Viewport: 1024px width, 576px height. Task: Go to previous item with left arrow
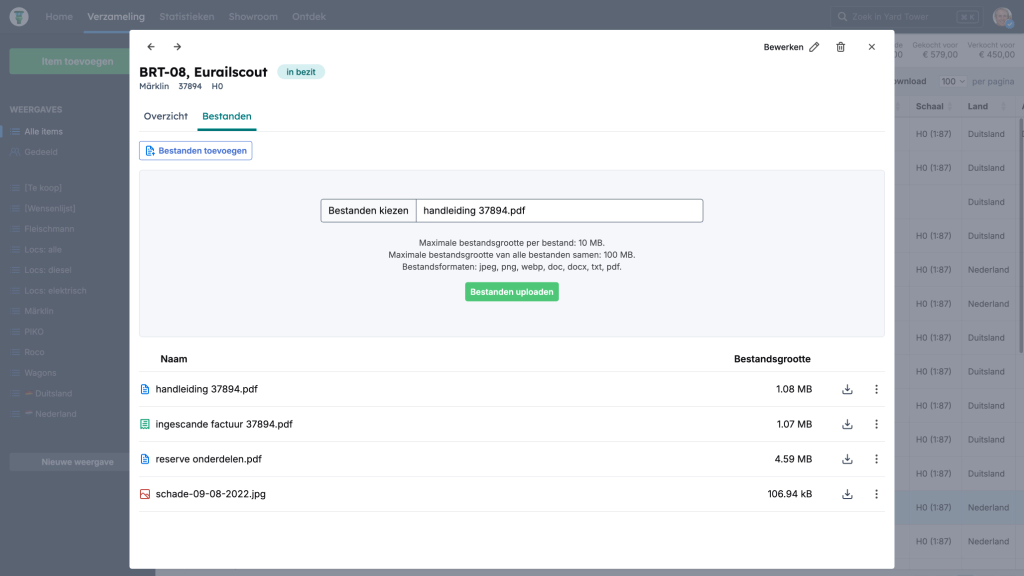tap(151, 47)
